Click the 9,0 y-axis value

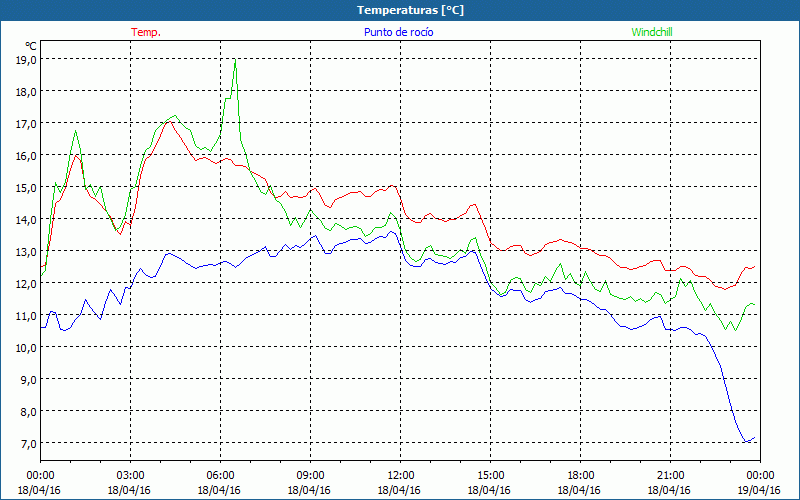29,380
